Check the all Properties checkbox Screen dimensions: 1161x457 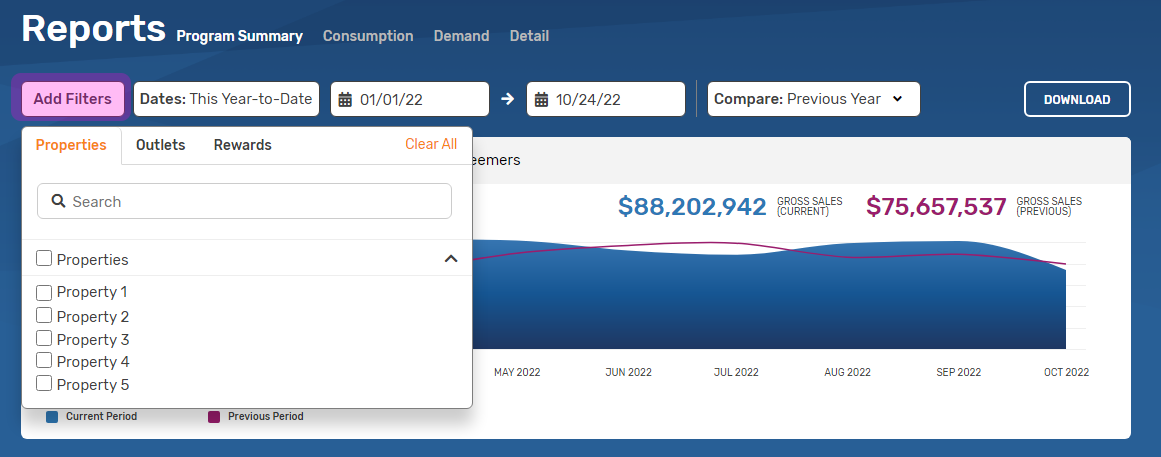(44, 258)
